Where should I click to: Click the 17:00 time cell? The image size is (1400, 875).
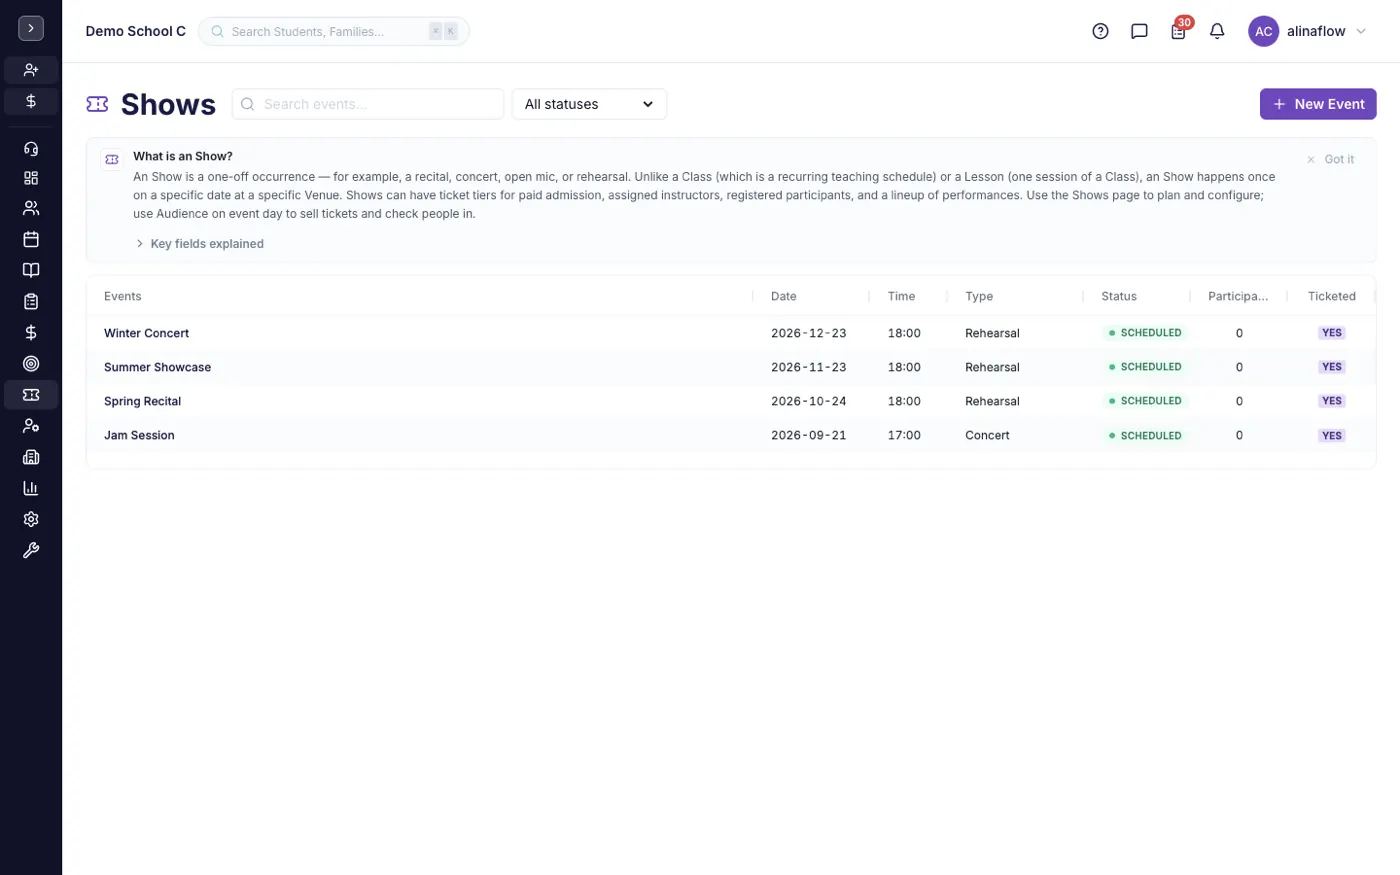(904, 435)
